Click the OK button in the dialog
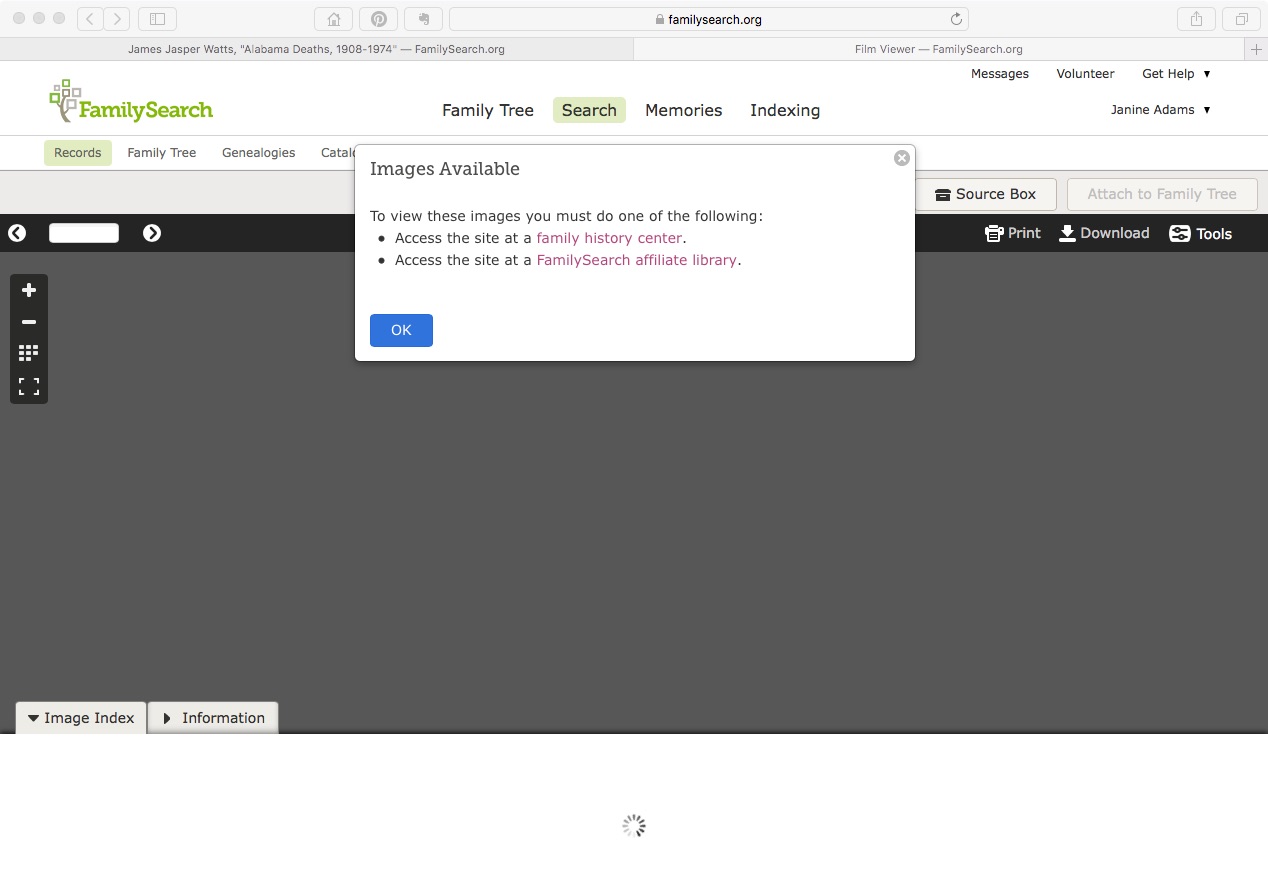 [x=400, y=330]
